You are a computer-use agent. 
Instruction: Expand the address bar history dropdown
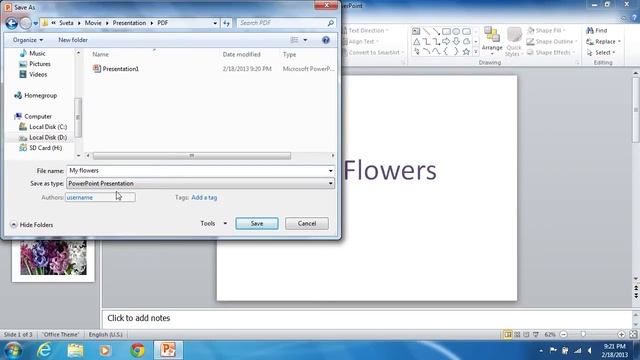point(215,23)
